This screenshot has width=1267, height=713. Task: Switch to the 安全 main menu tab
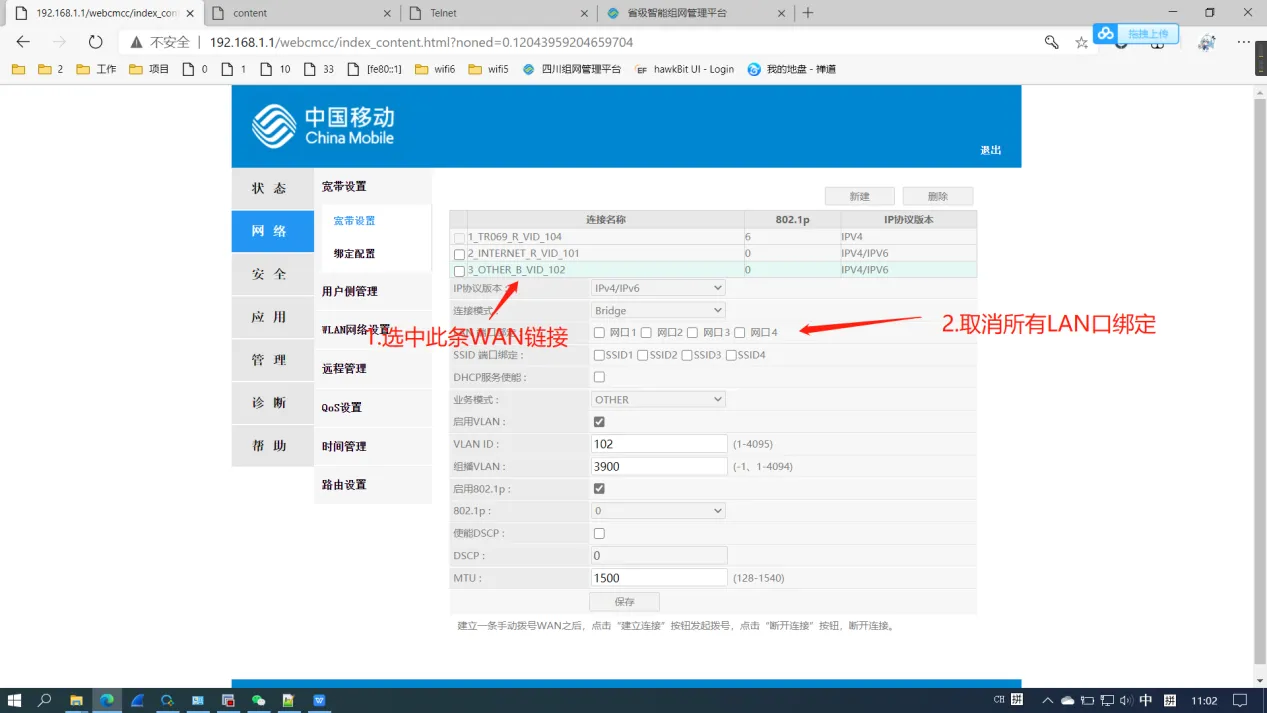point(272,274)
